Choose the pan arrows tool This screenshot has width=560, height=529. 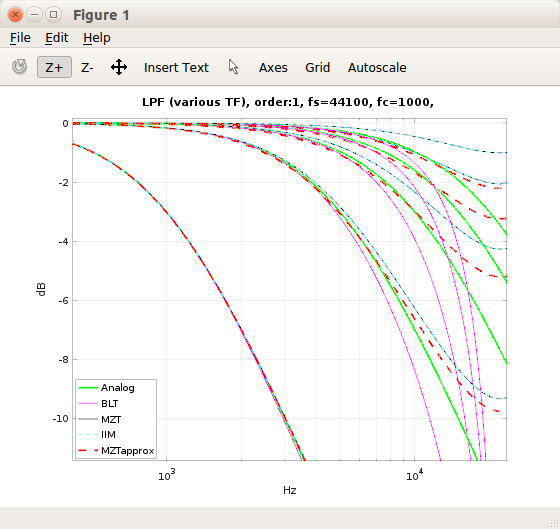[x=119, y=67]
